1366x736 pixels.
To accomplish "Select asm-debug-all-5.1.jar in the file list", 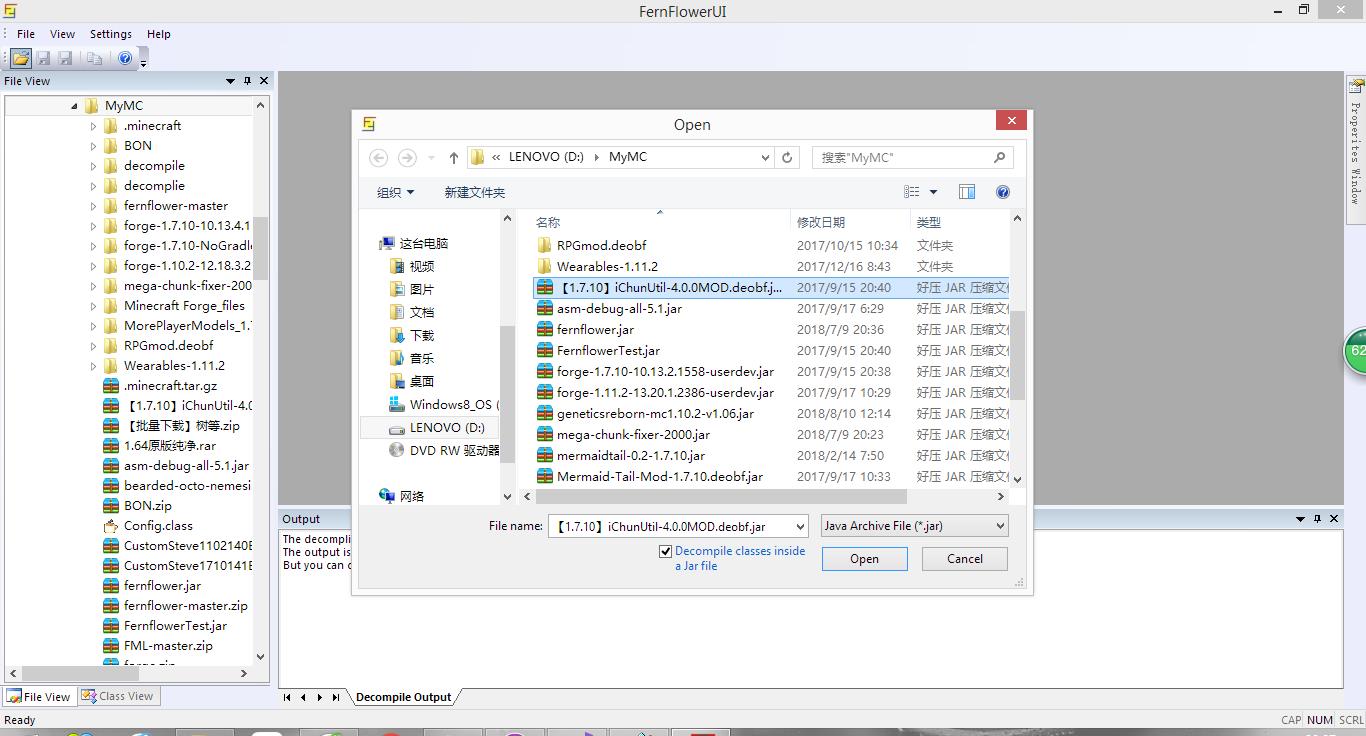I will (x=619, y=308).
